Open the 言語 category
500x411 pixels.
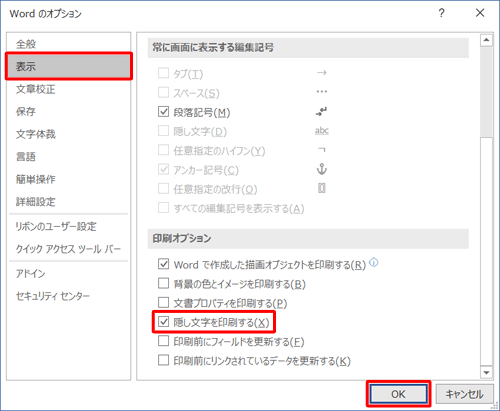click(69, 157)
